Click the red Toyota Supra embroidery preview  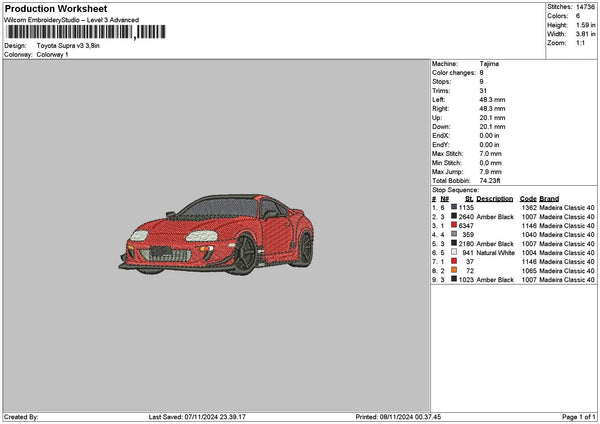216,234
